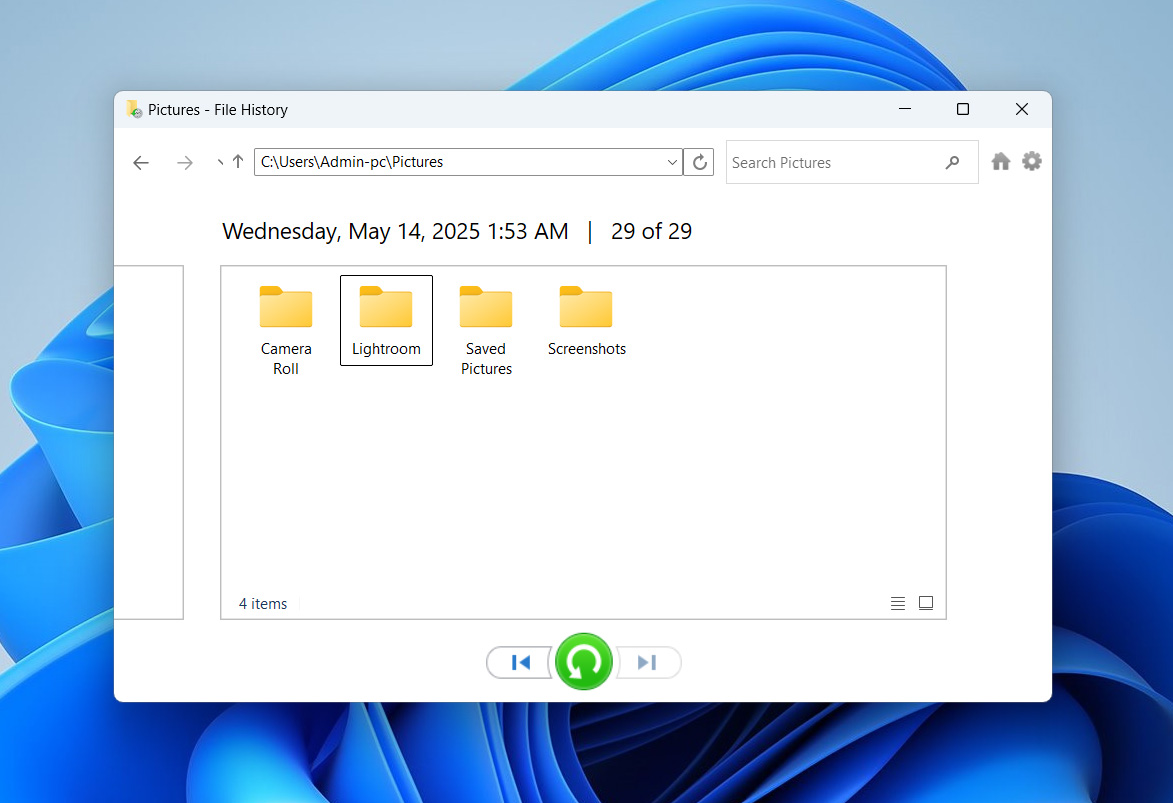Navigate back with the left arrow
This screenshot has width=1173, height=803.
pos(141,163)
